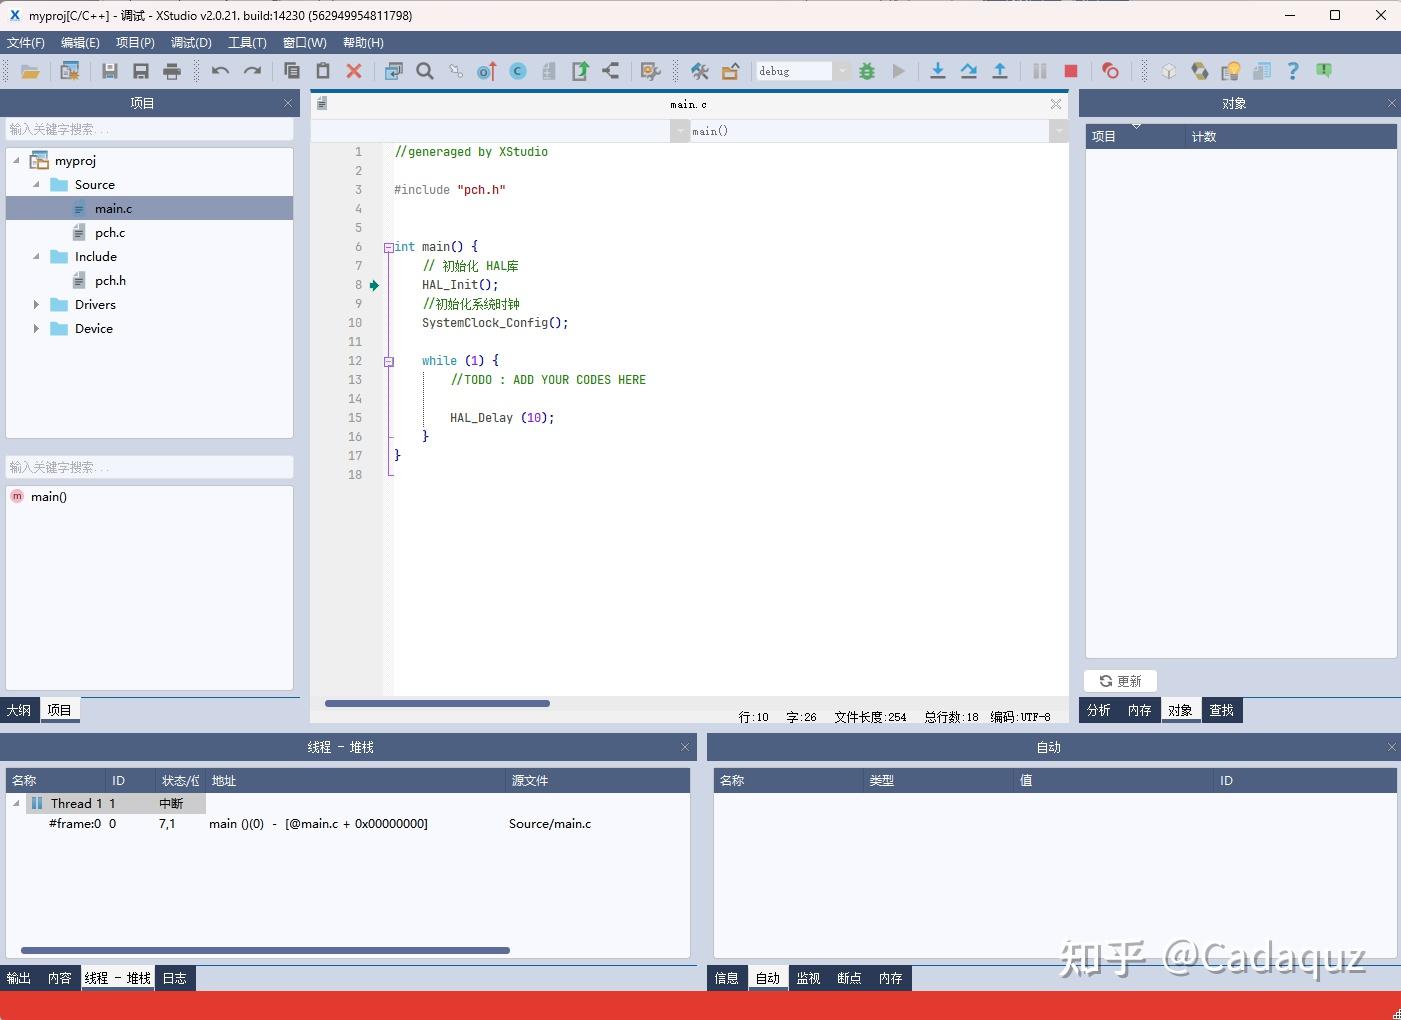1401x1020 pixels.
Task: Switch to the 日志 tab
Action: [x=175, y=978]
